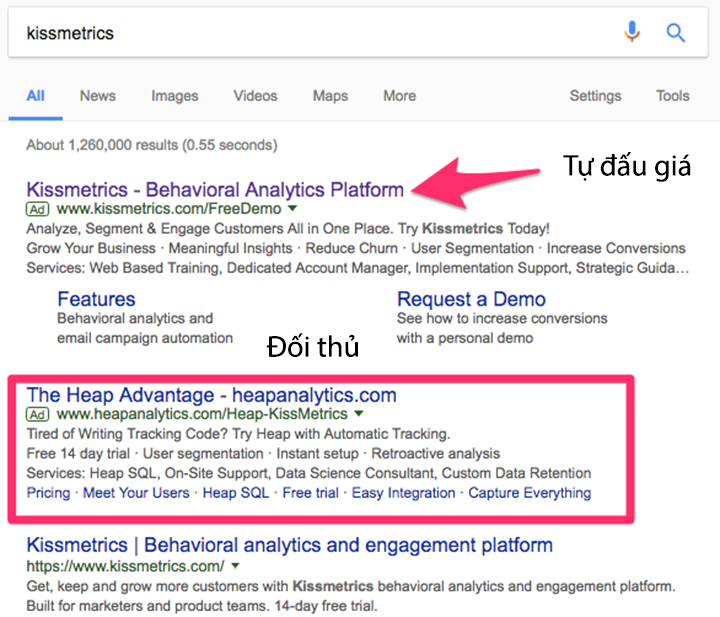Open The Heap Advantage ad title
Viewport: 720px width, 617px height.
pos(212,395)
